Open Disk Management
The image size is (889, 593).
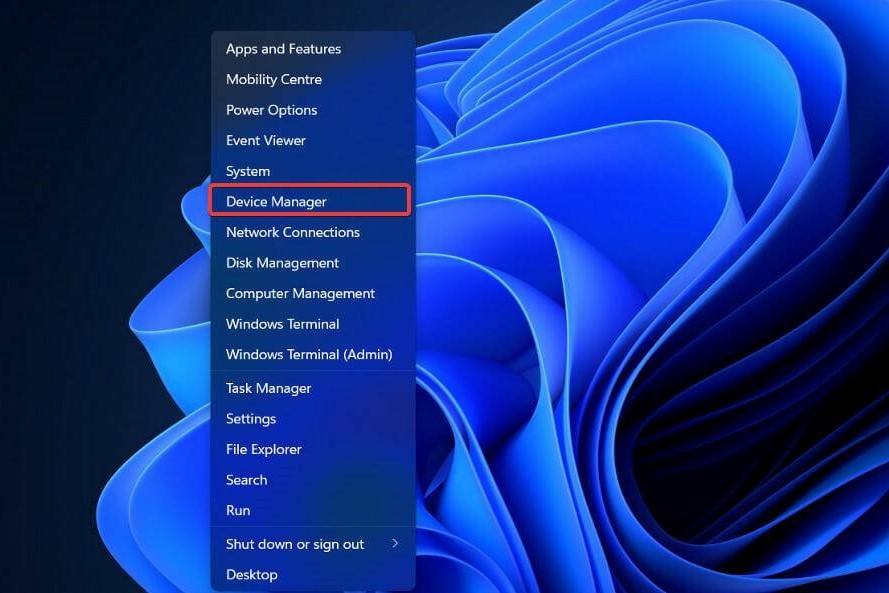point(282,263)
